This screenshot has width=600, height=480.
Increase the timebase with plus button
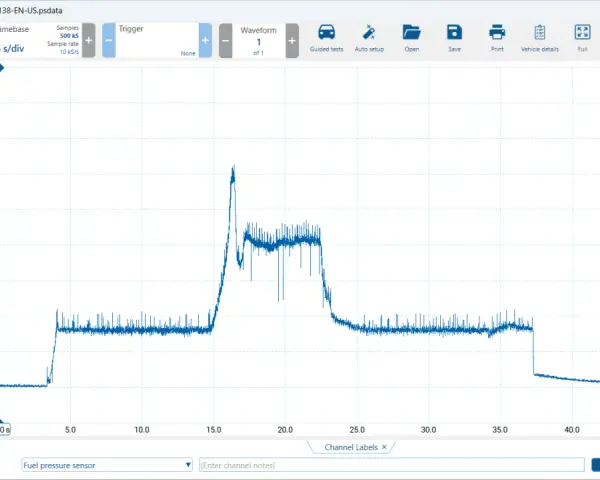pos(89,40)
